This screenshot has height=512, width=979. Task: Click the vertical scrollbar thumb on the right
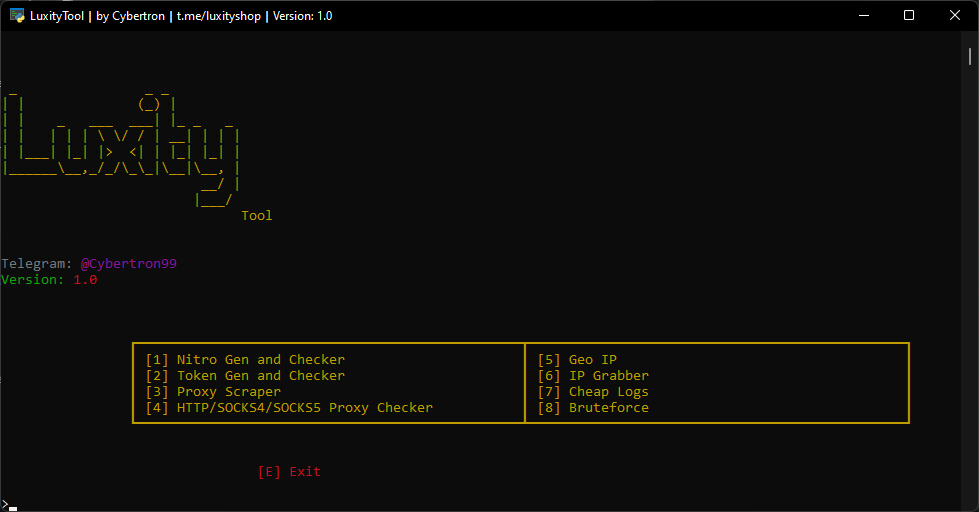[x=971, y=57]
